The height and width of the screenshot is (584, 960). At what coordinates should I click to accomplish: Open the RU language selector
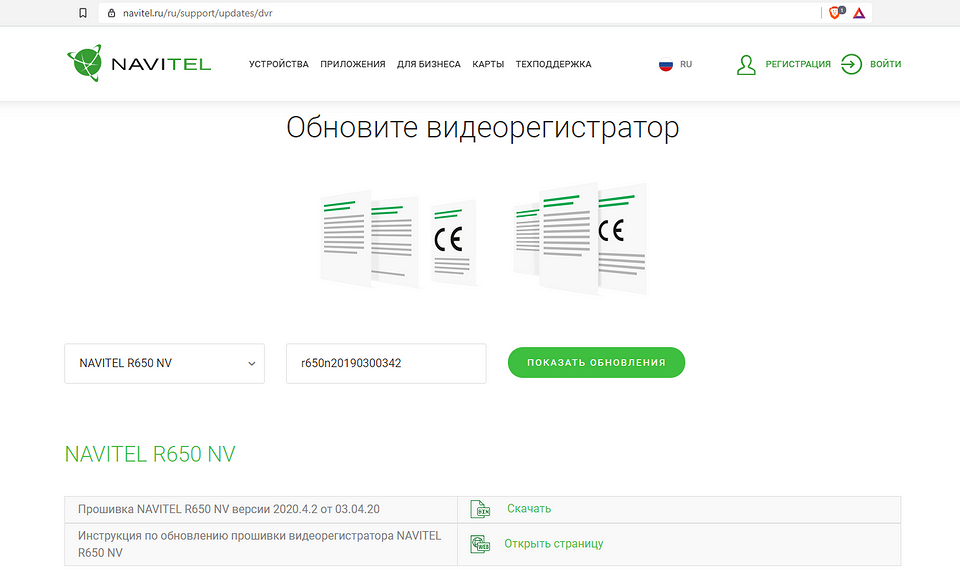pos(676,63)
